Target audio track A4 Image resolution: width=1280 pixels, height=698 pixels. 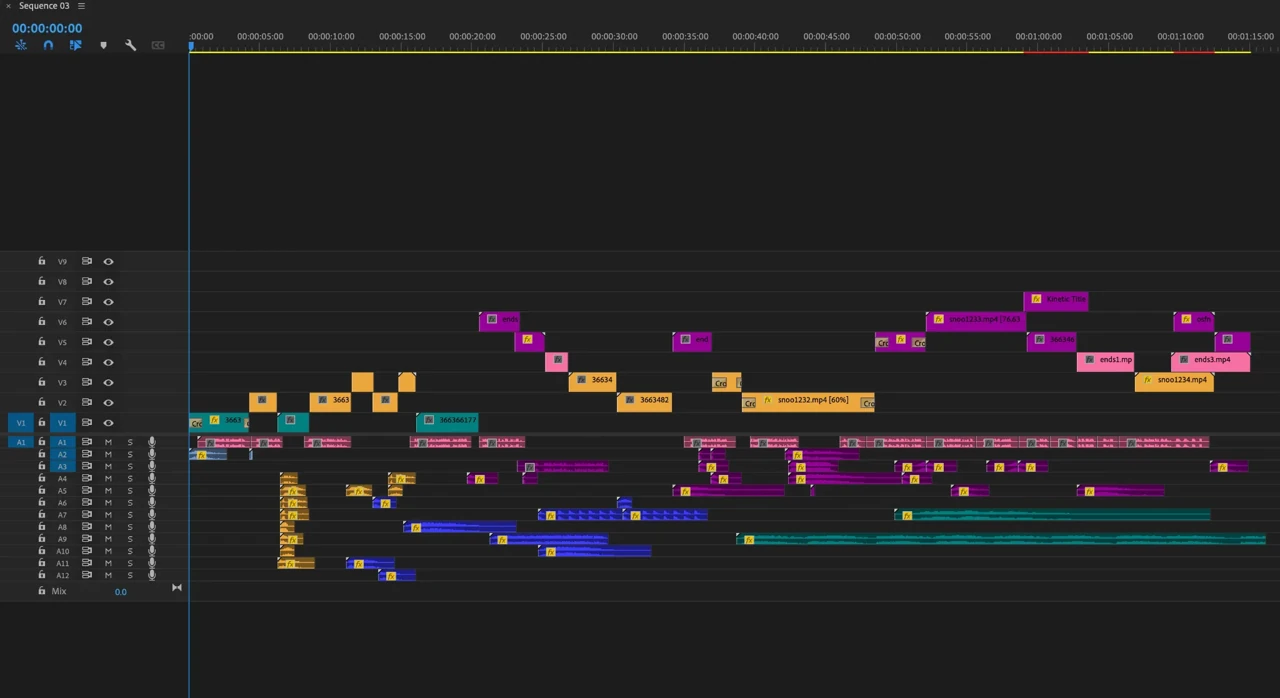[x=62, y=478]
